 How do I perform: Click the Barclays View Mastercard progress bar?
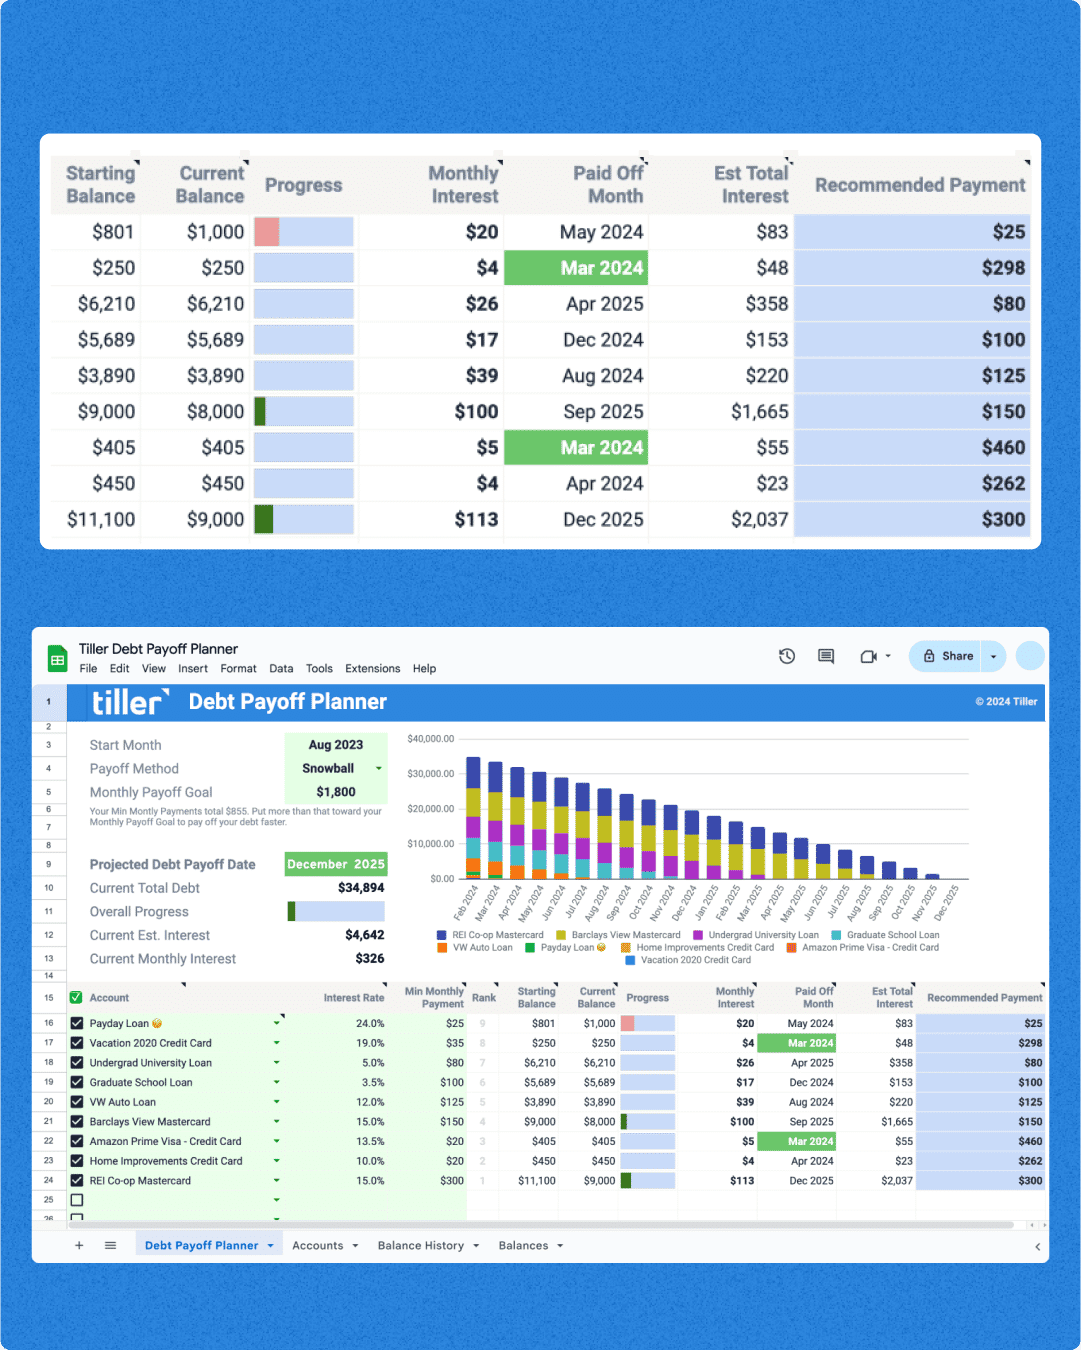point(648,1121)
